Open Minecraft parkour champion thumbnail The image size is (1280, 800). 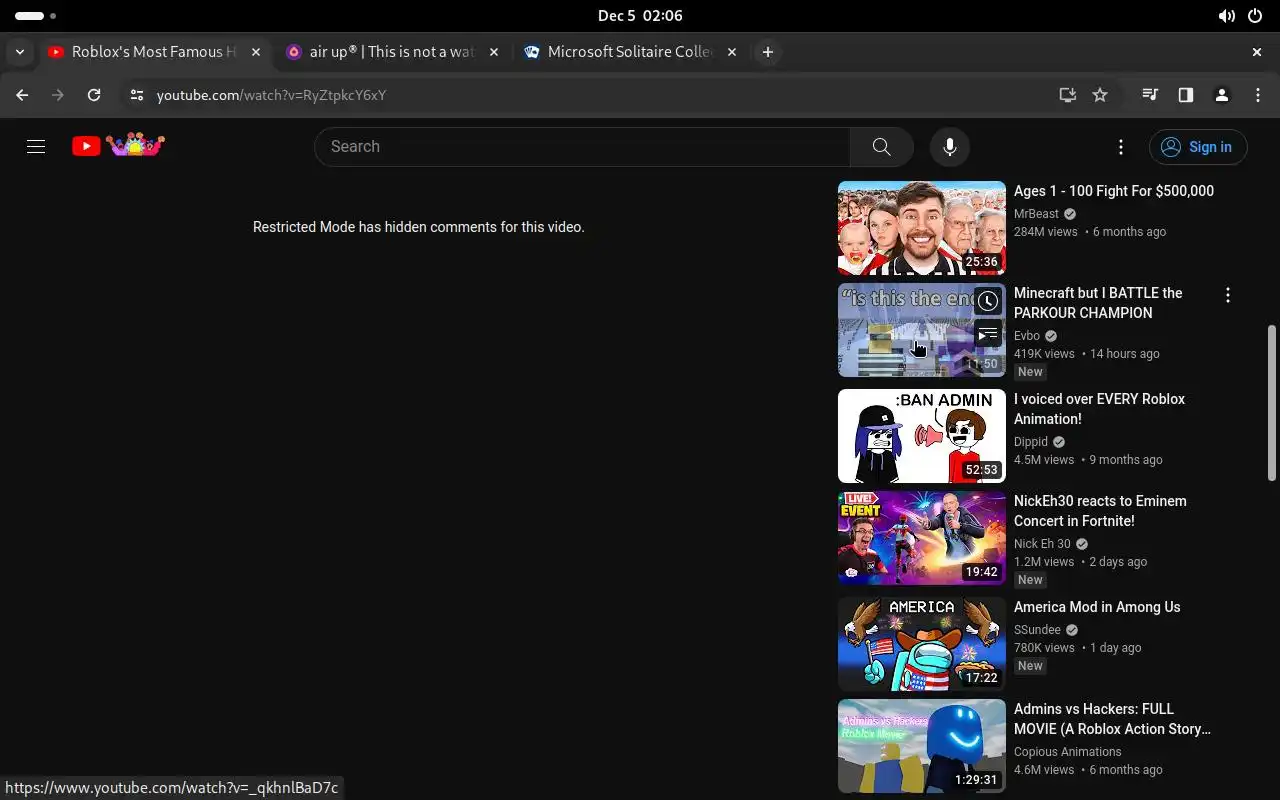click(x=921, y=330)
